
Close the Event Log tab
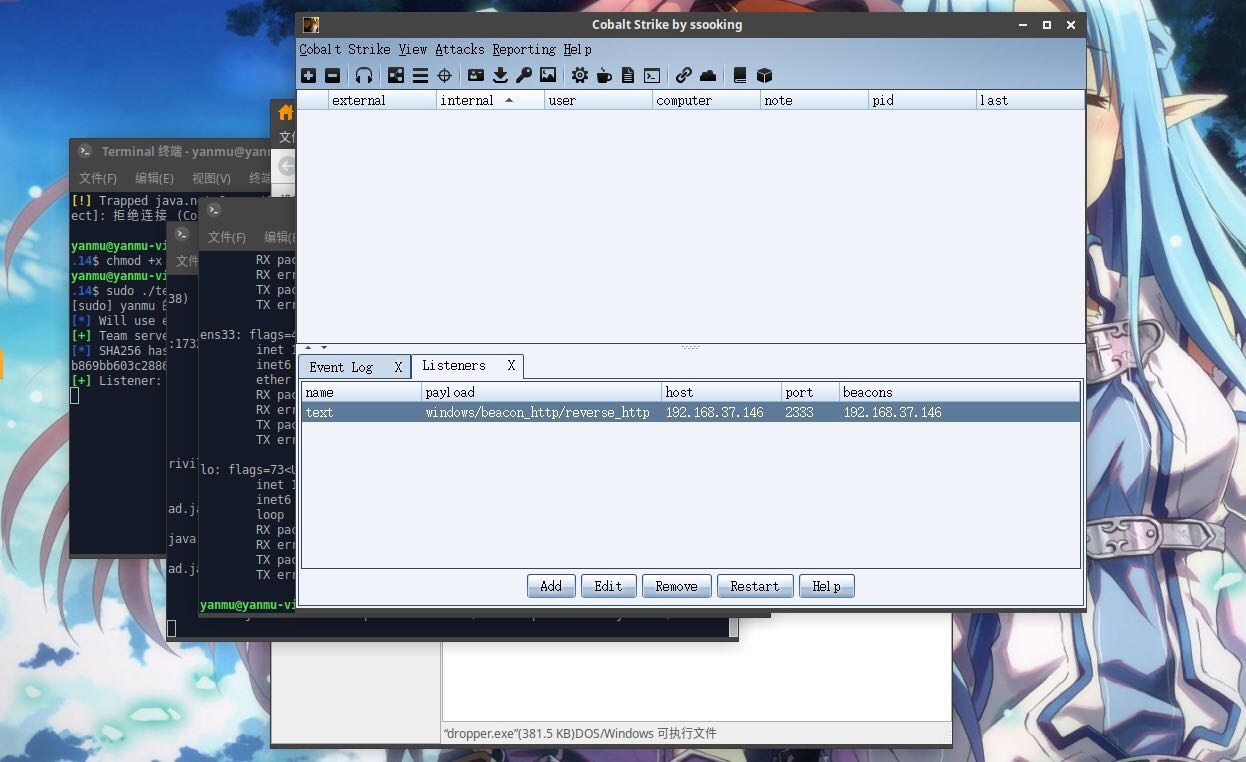pos(398,367)
